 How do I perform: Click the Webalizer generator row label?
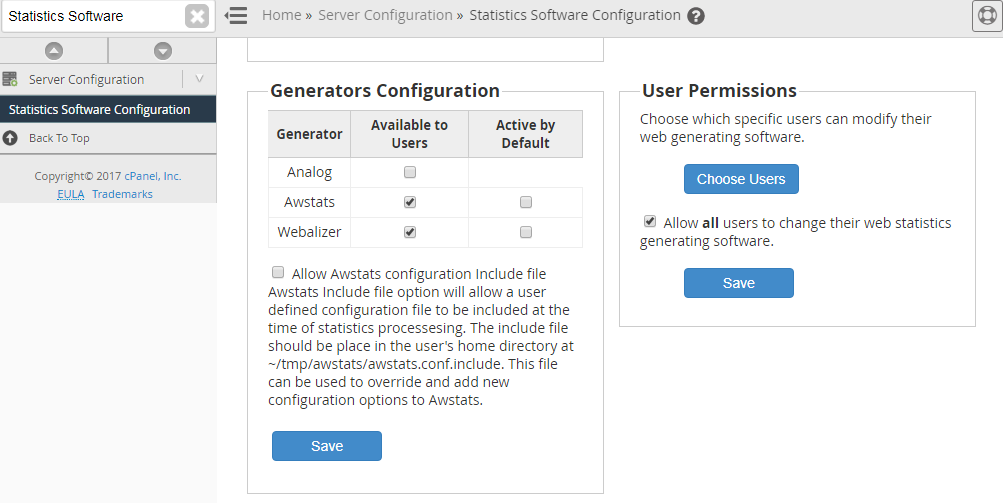tap(310, 232)
